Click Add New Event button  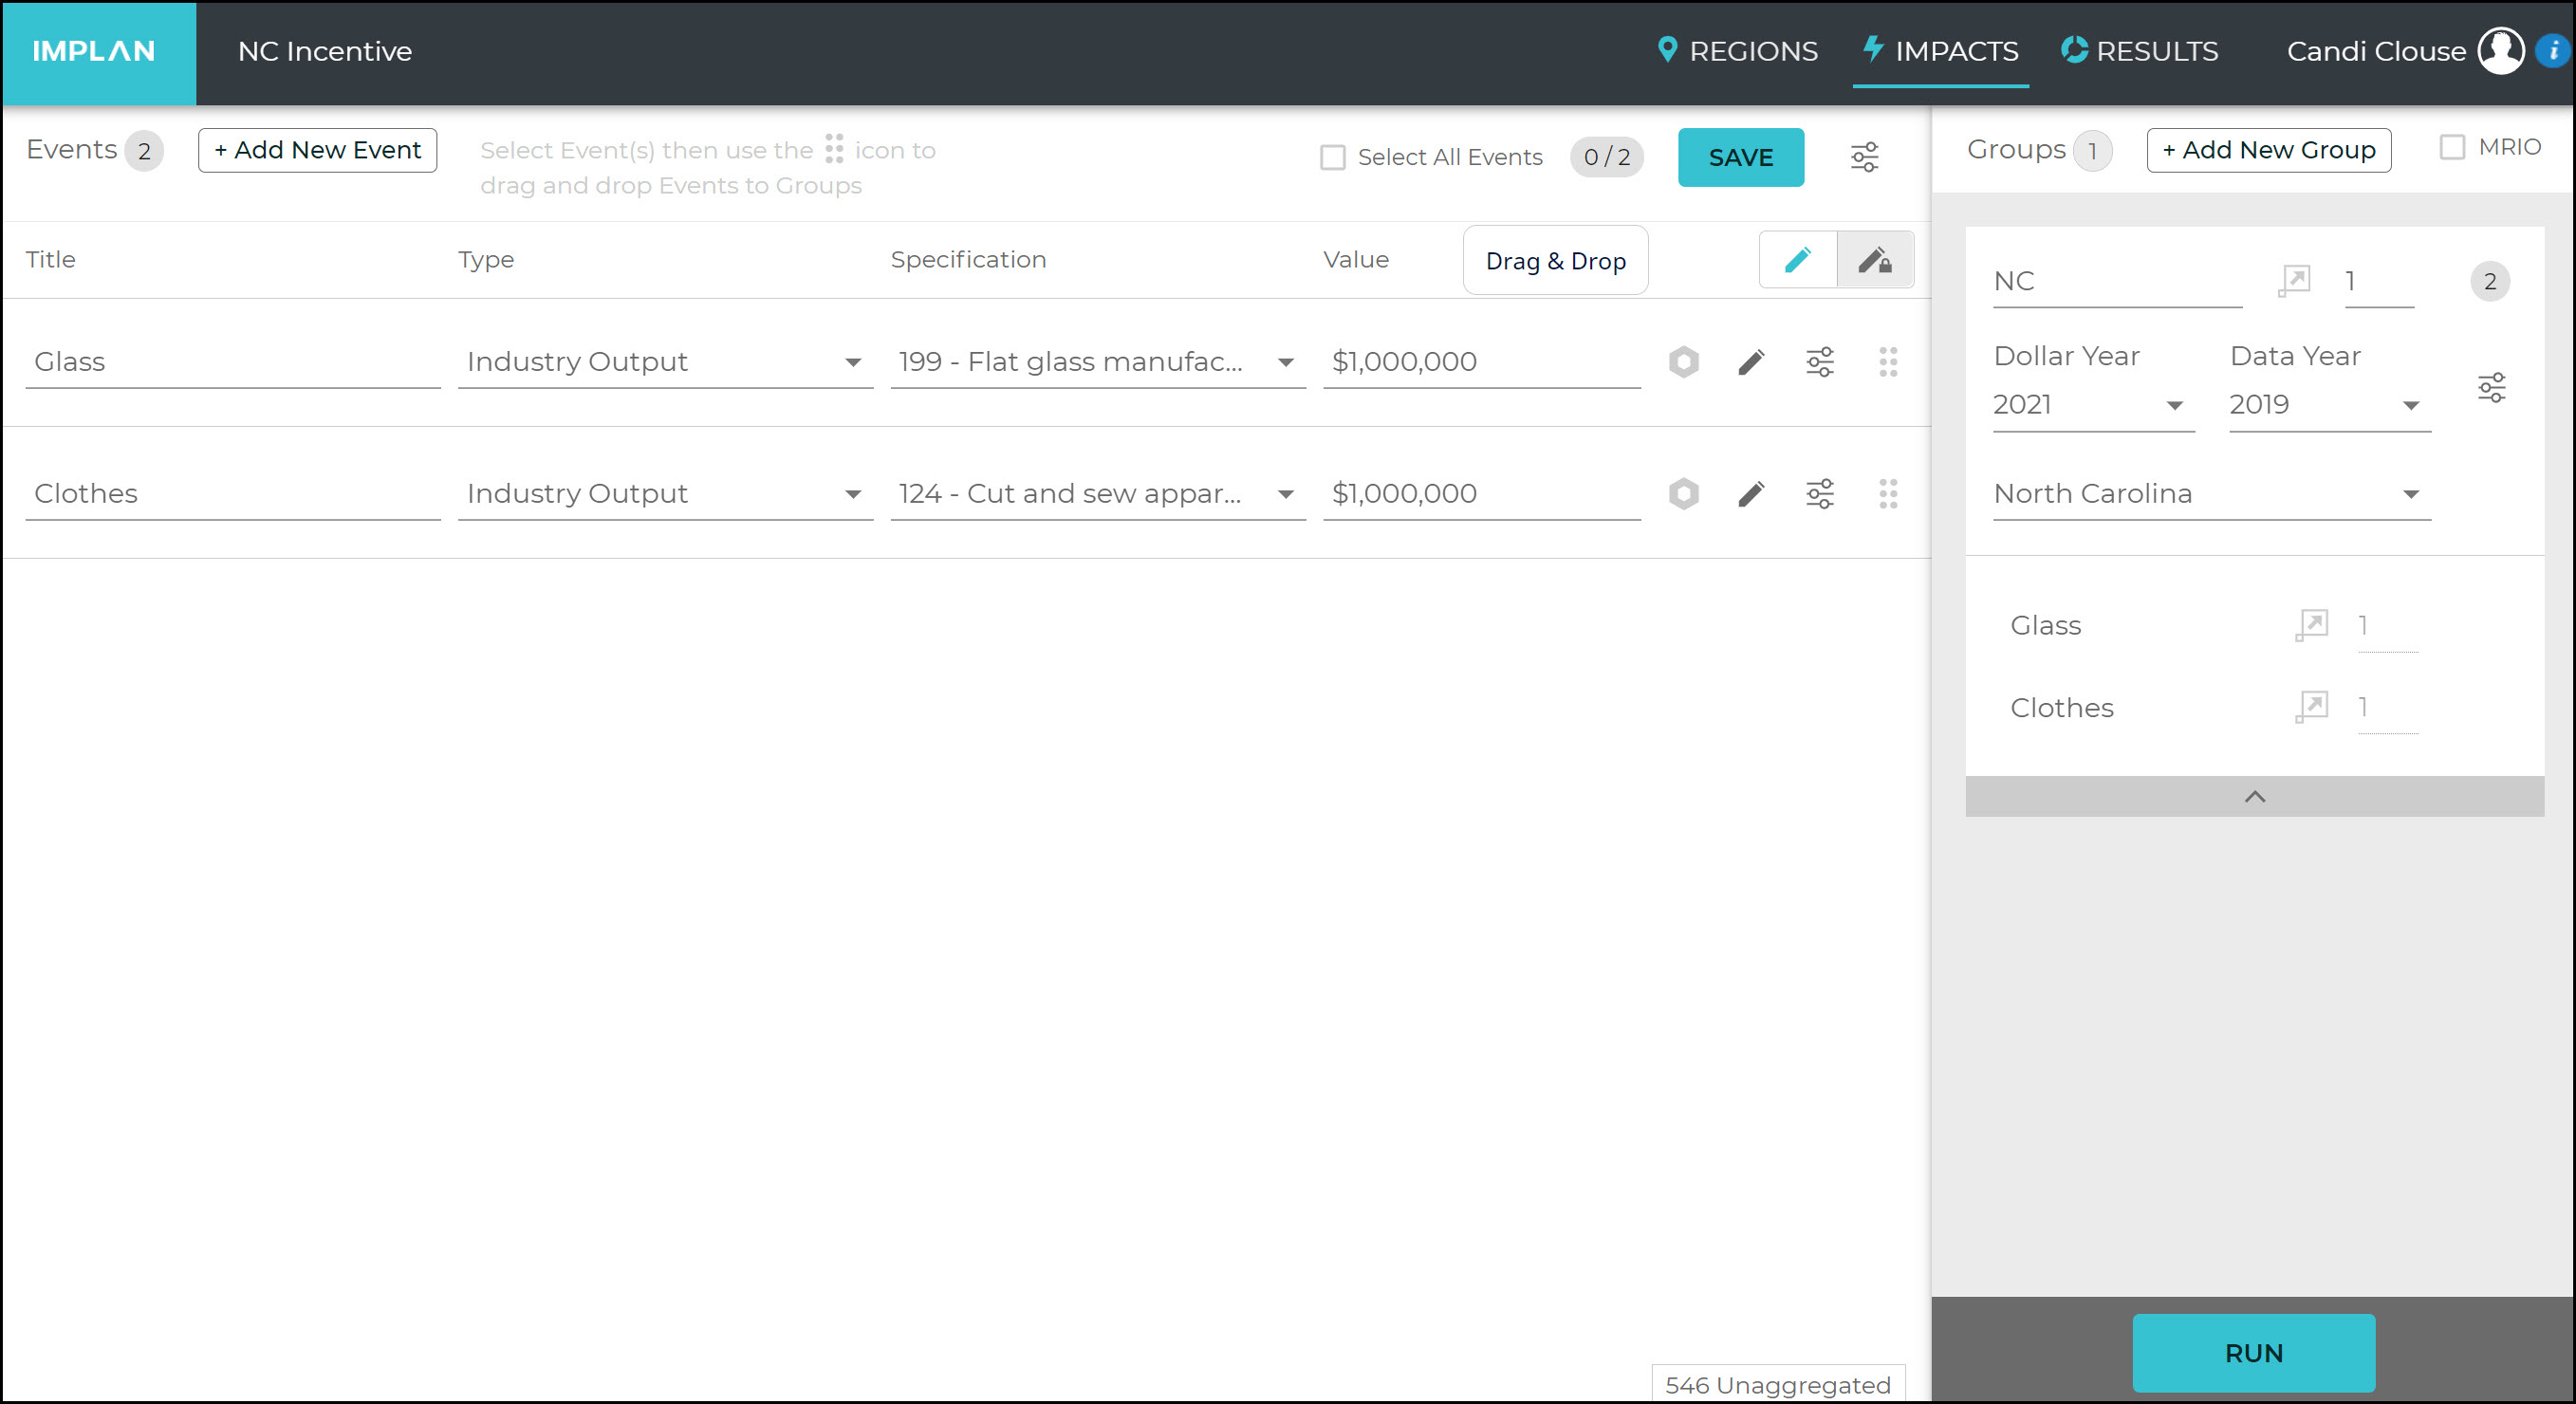pos(317,150)
